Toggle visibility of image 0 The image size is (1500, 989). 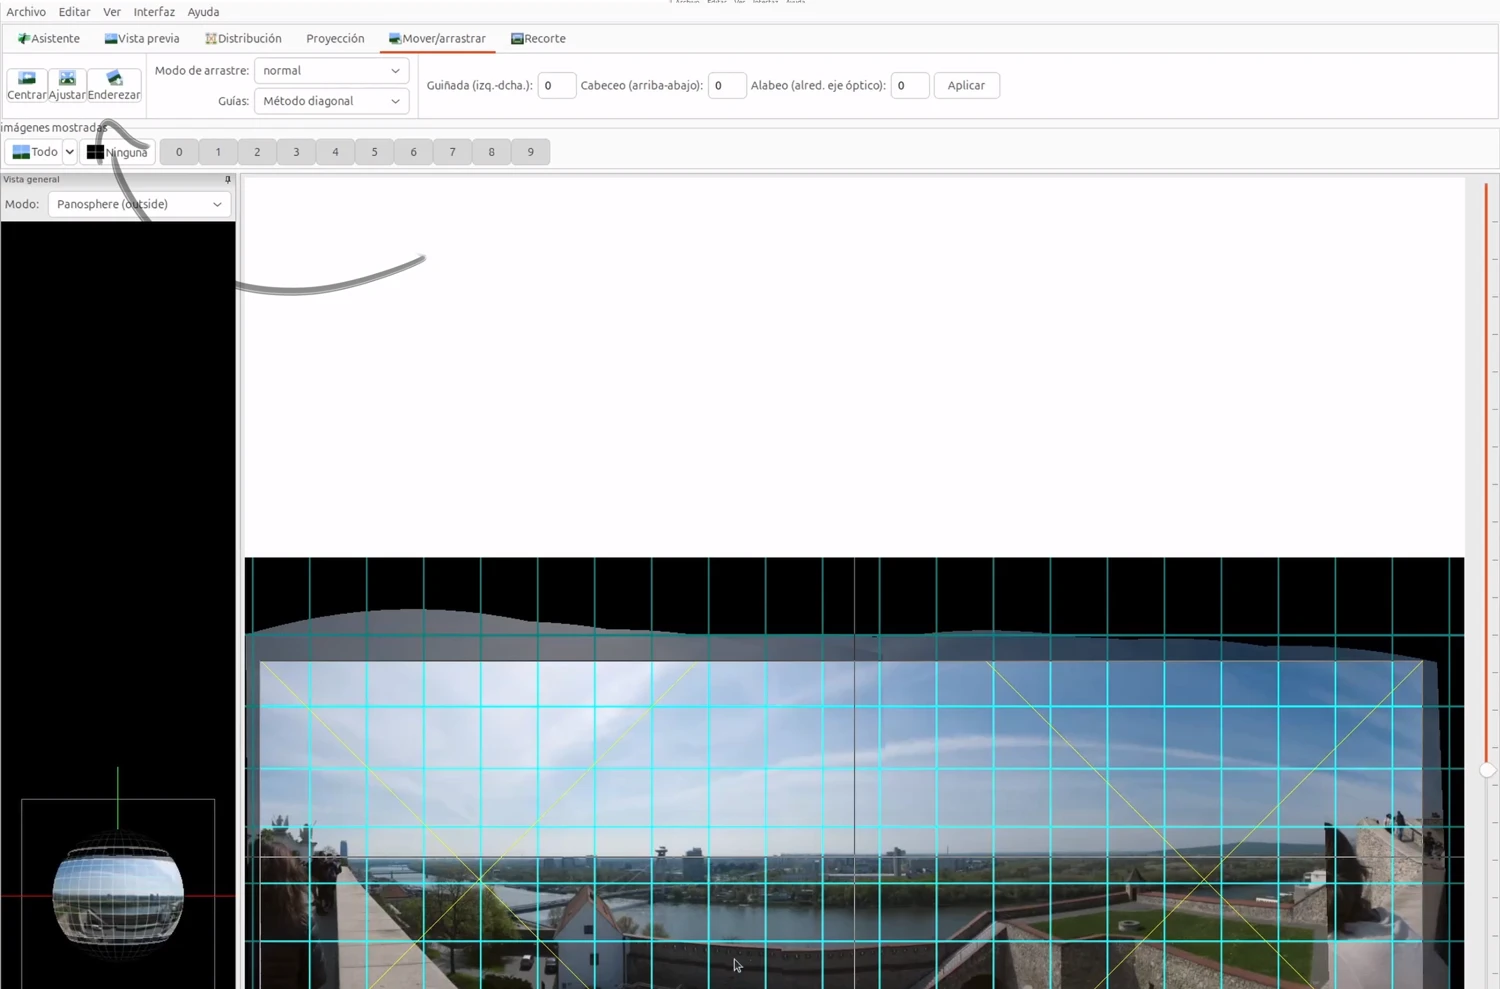pos(179,152)
